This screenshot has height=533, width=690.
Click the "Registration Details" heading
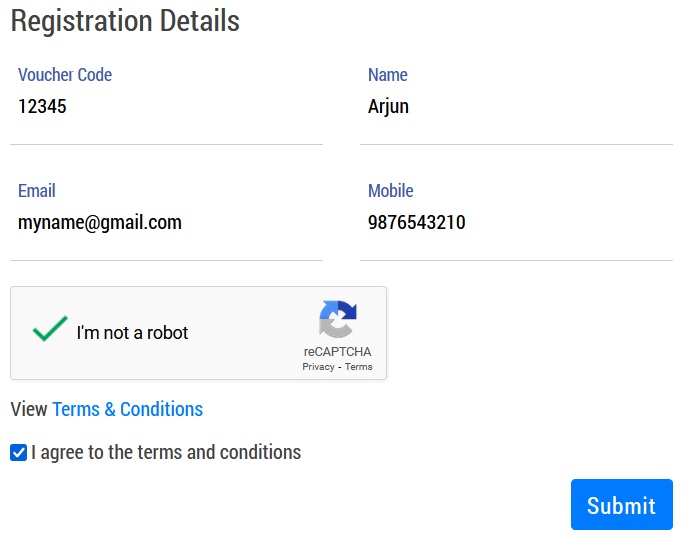pyautogui.click(x=125, y=21)
